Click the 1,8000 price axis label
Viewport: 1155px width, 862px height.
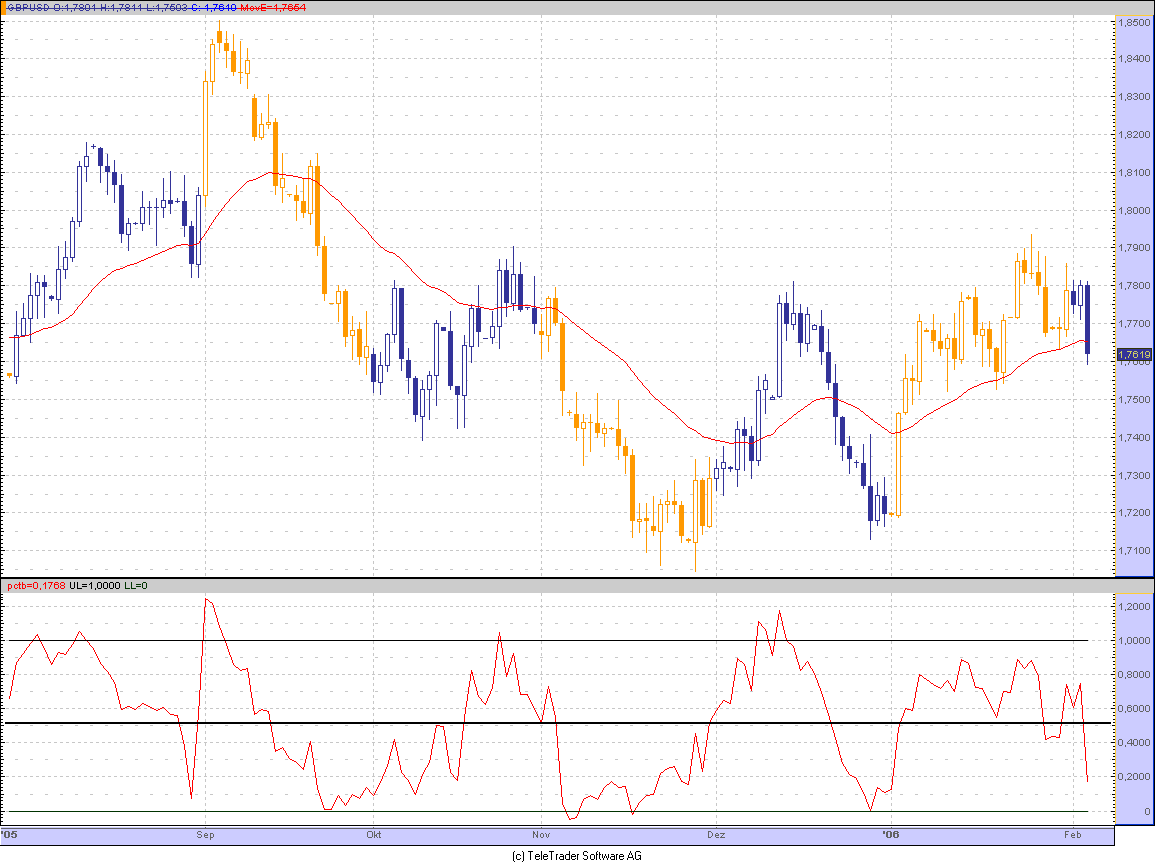pyautogui.click(x=1134, y=211)
